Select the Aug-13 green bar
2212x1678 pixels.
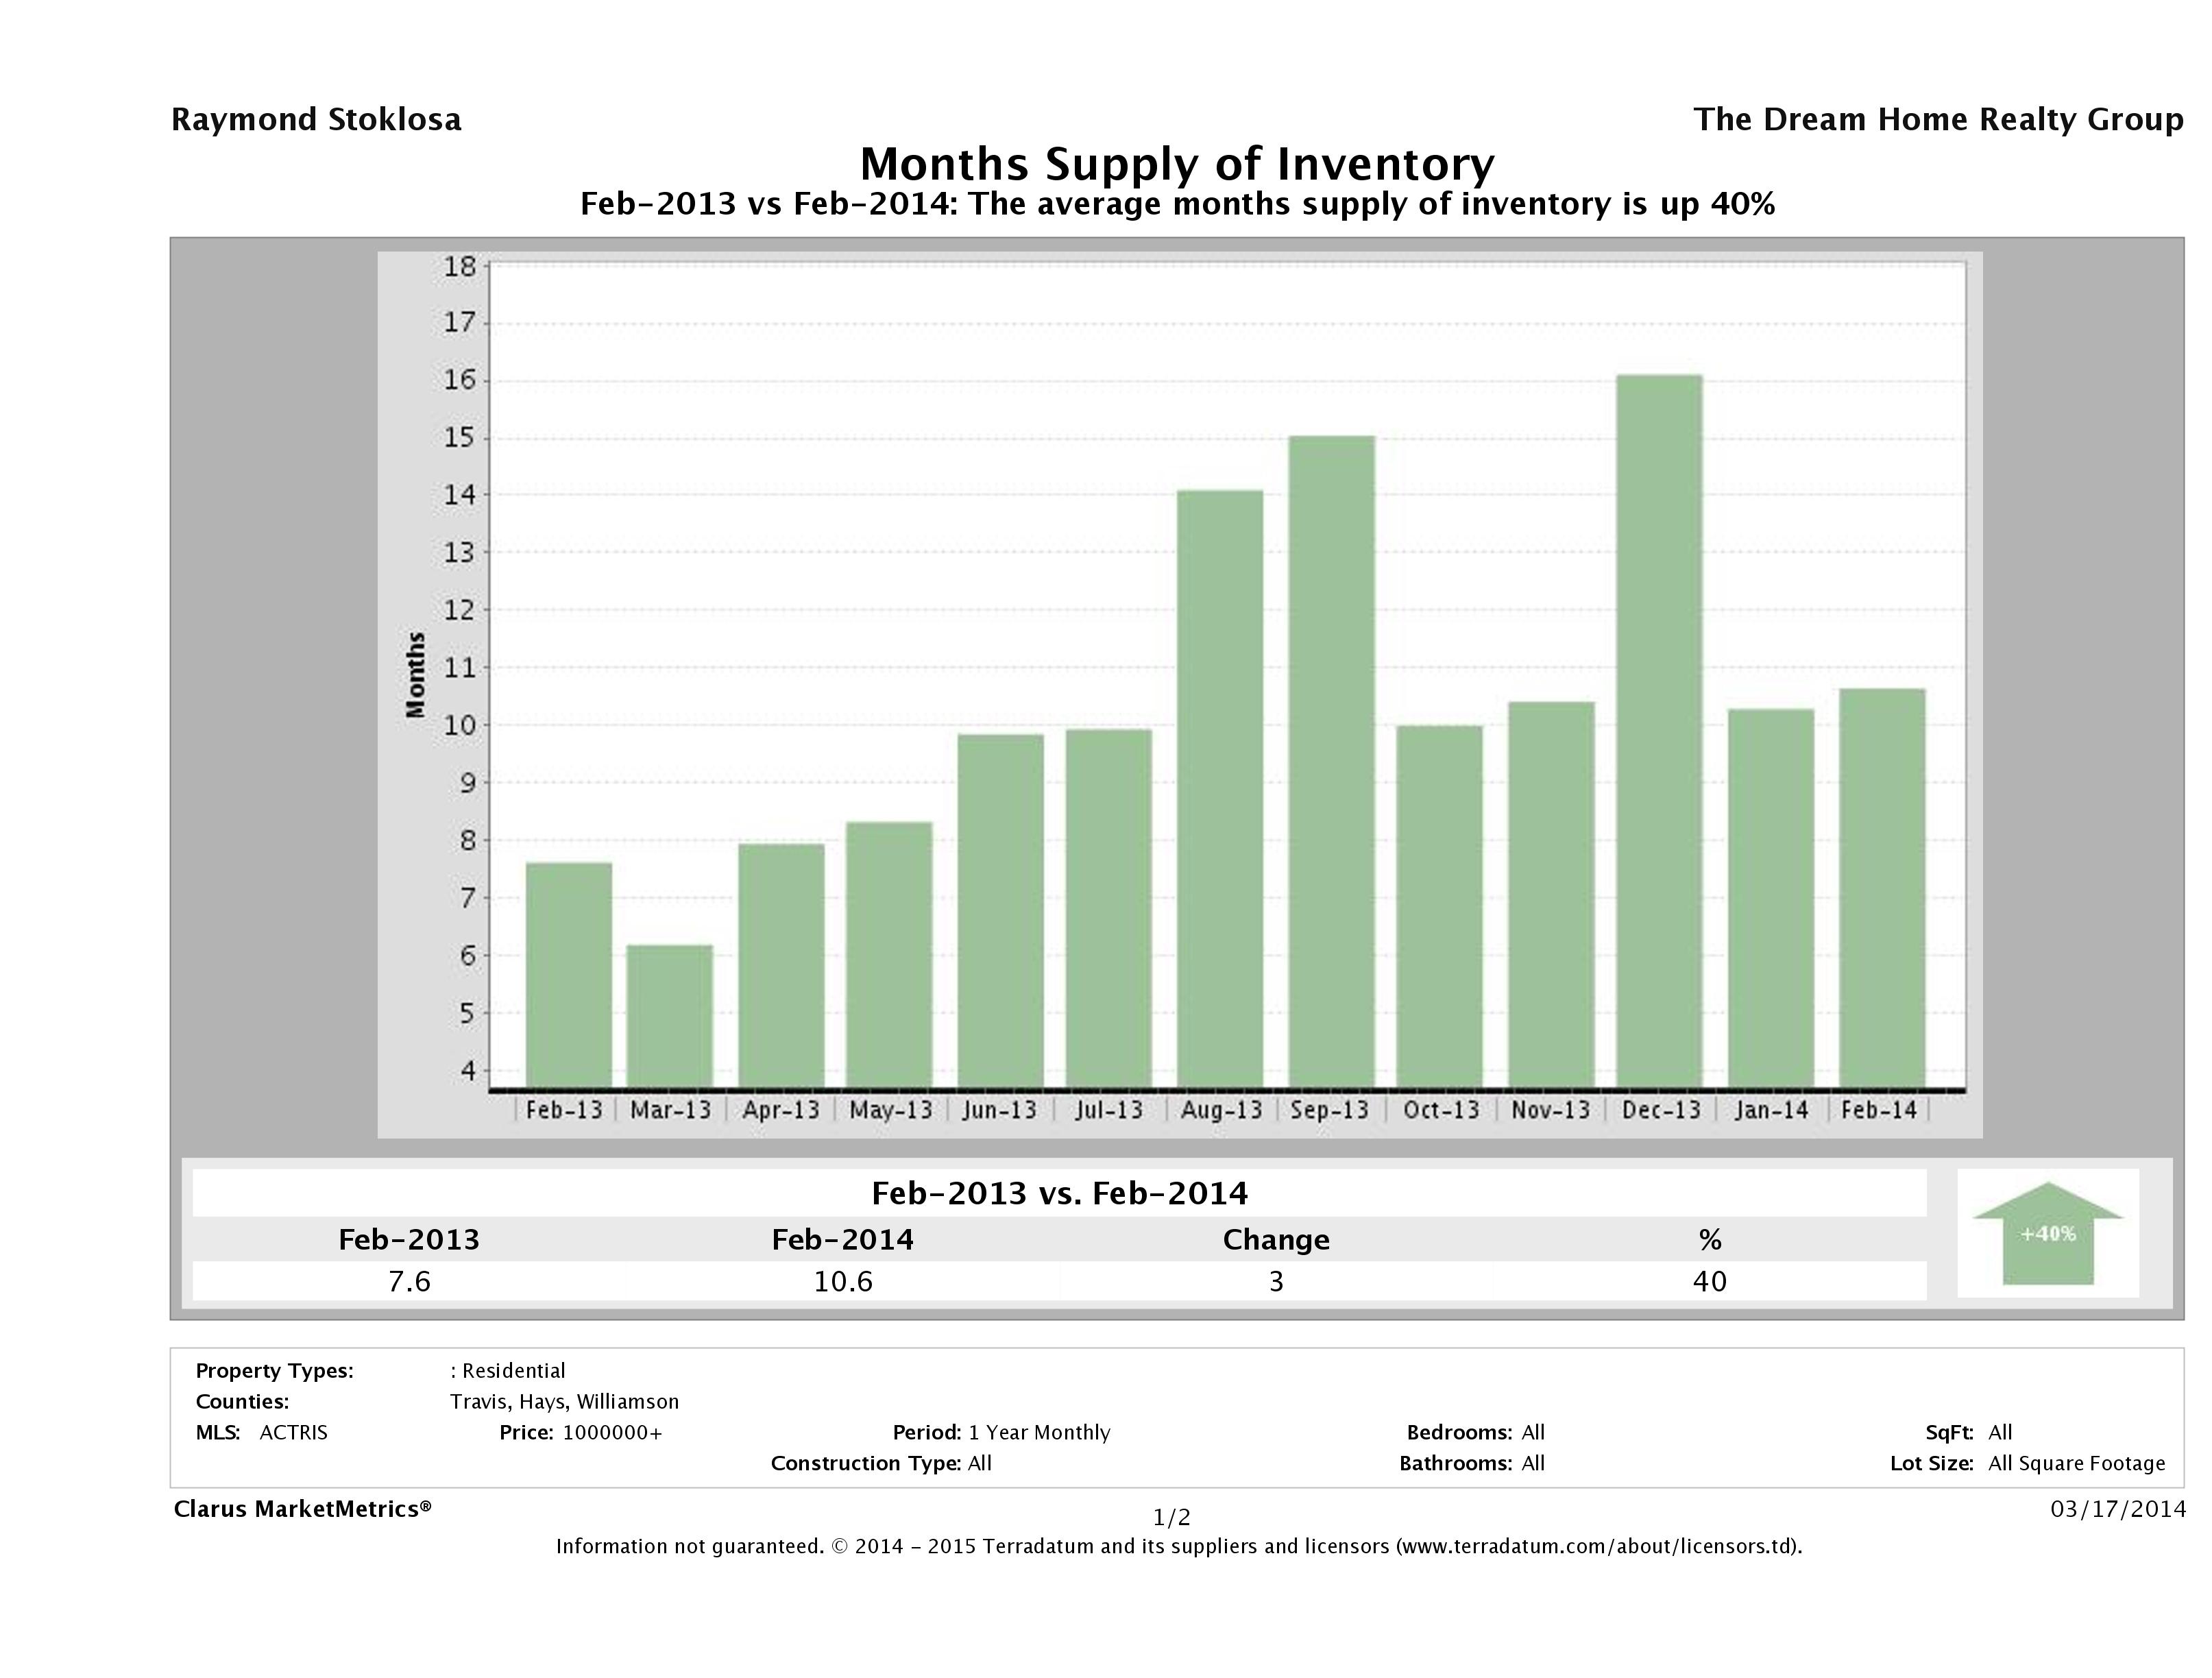(1220, 788)
